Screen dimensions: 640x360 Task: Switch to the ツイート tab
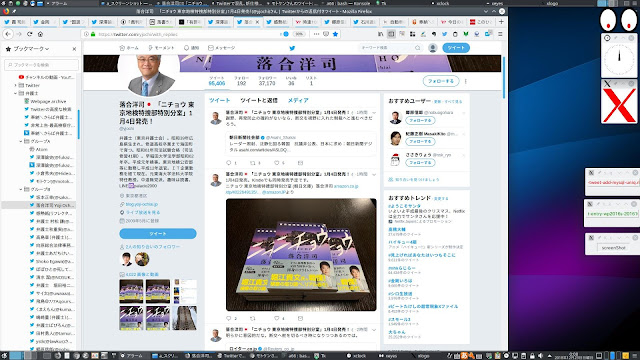[220, 100]
